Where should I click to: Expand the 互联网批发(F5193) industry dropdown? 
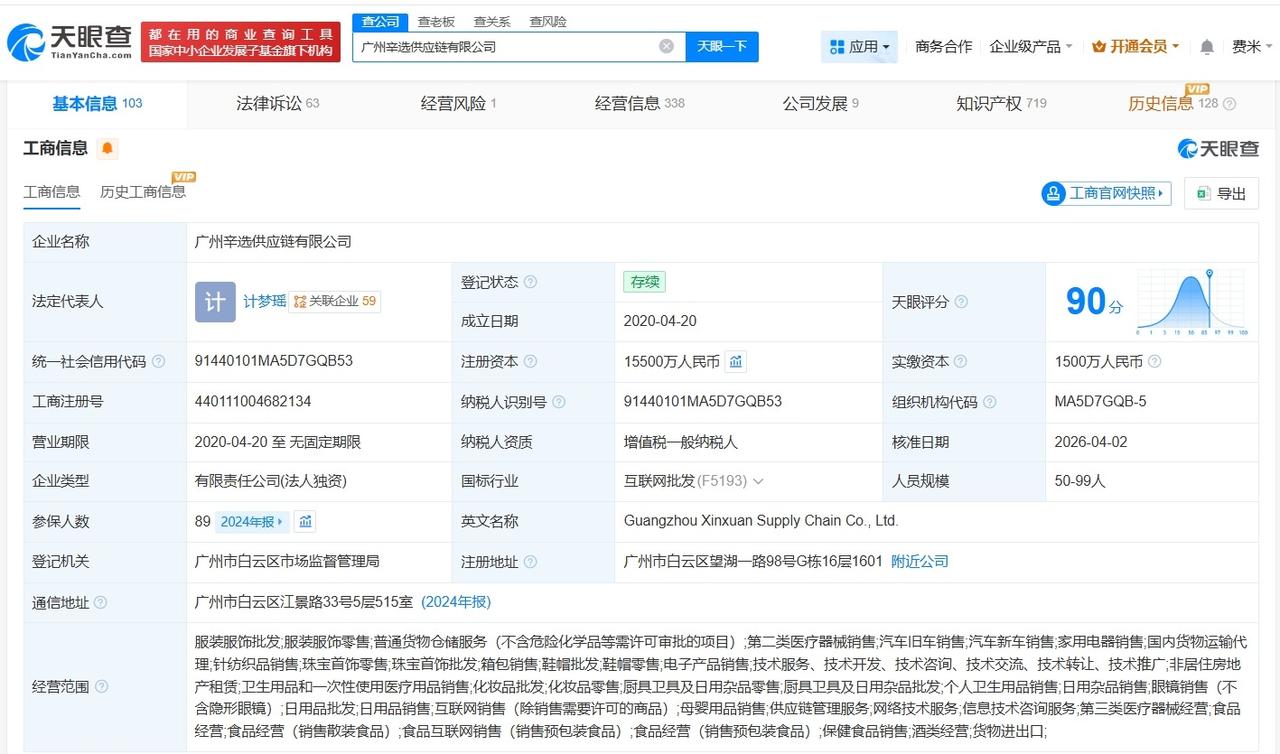coord(759,481)
